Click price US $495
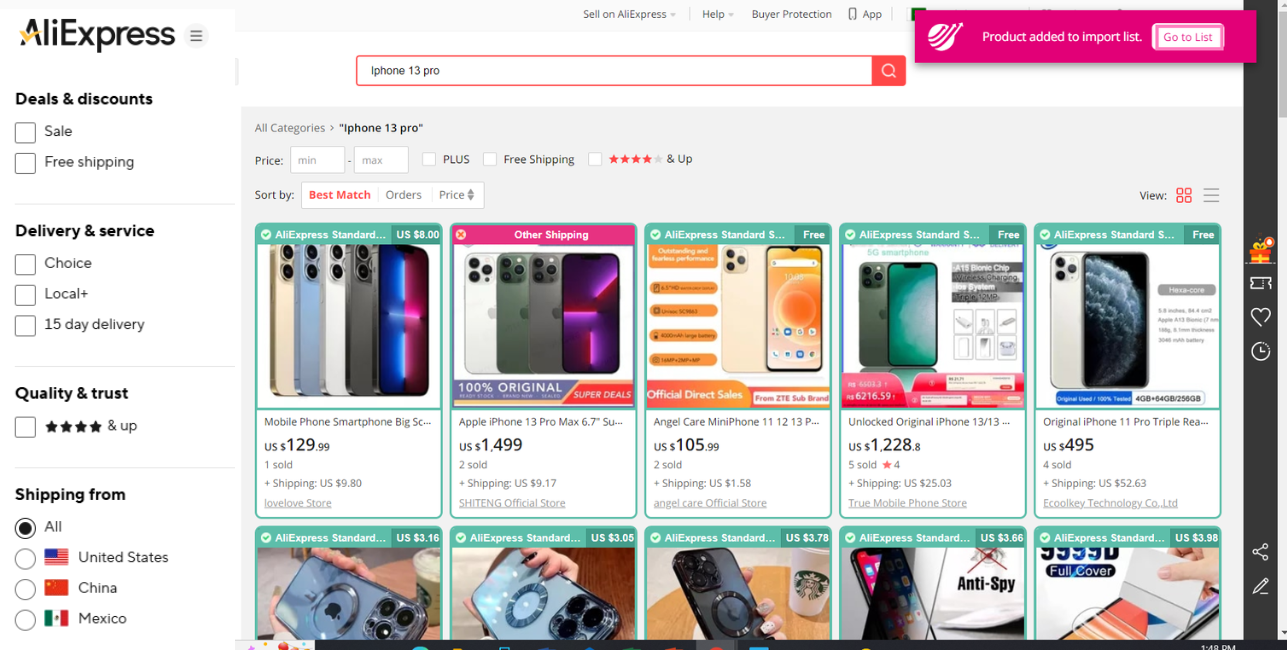The height and width of the screenshot is (660, 1287). coord(1069,446)
